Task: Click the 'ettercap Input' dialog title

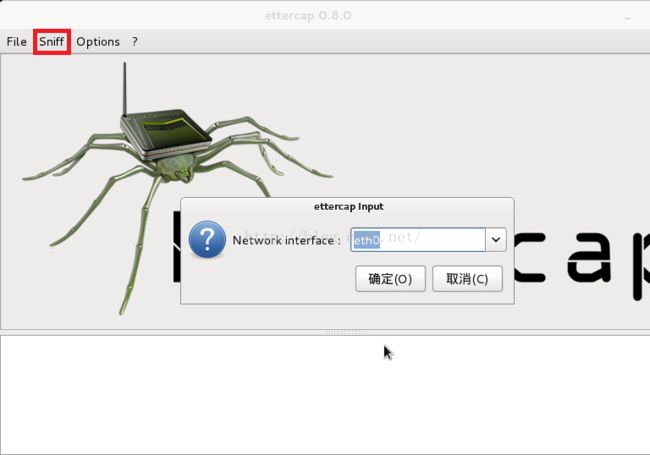Action: (349, 206)
